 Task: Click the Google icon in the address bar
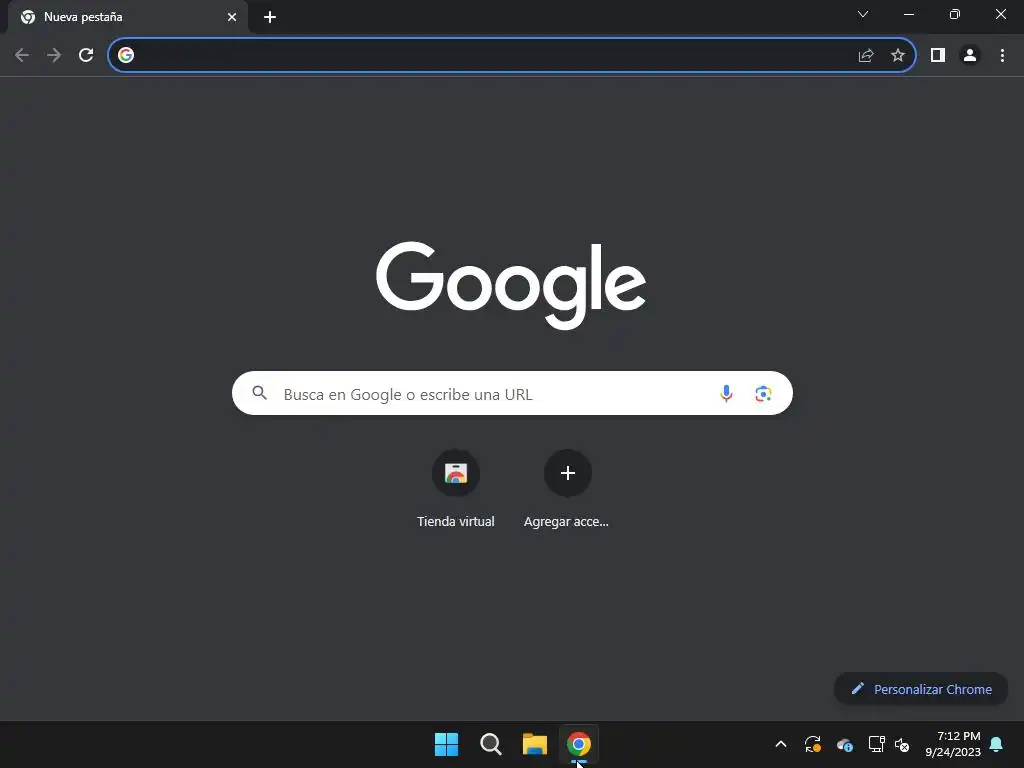click(x=126, y=55)
